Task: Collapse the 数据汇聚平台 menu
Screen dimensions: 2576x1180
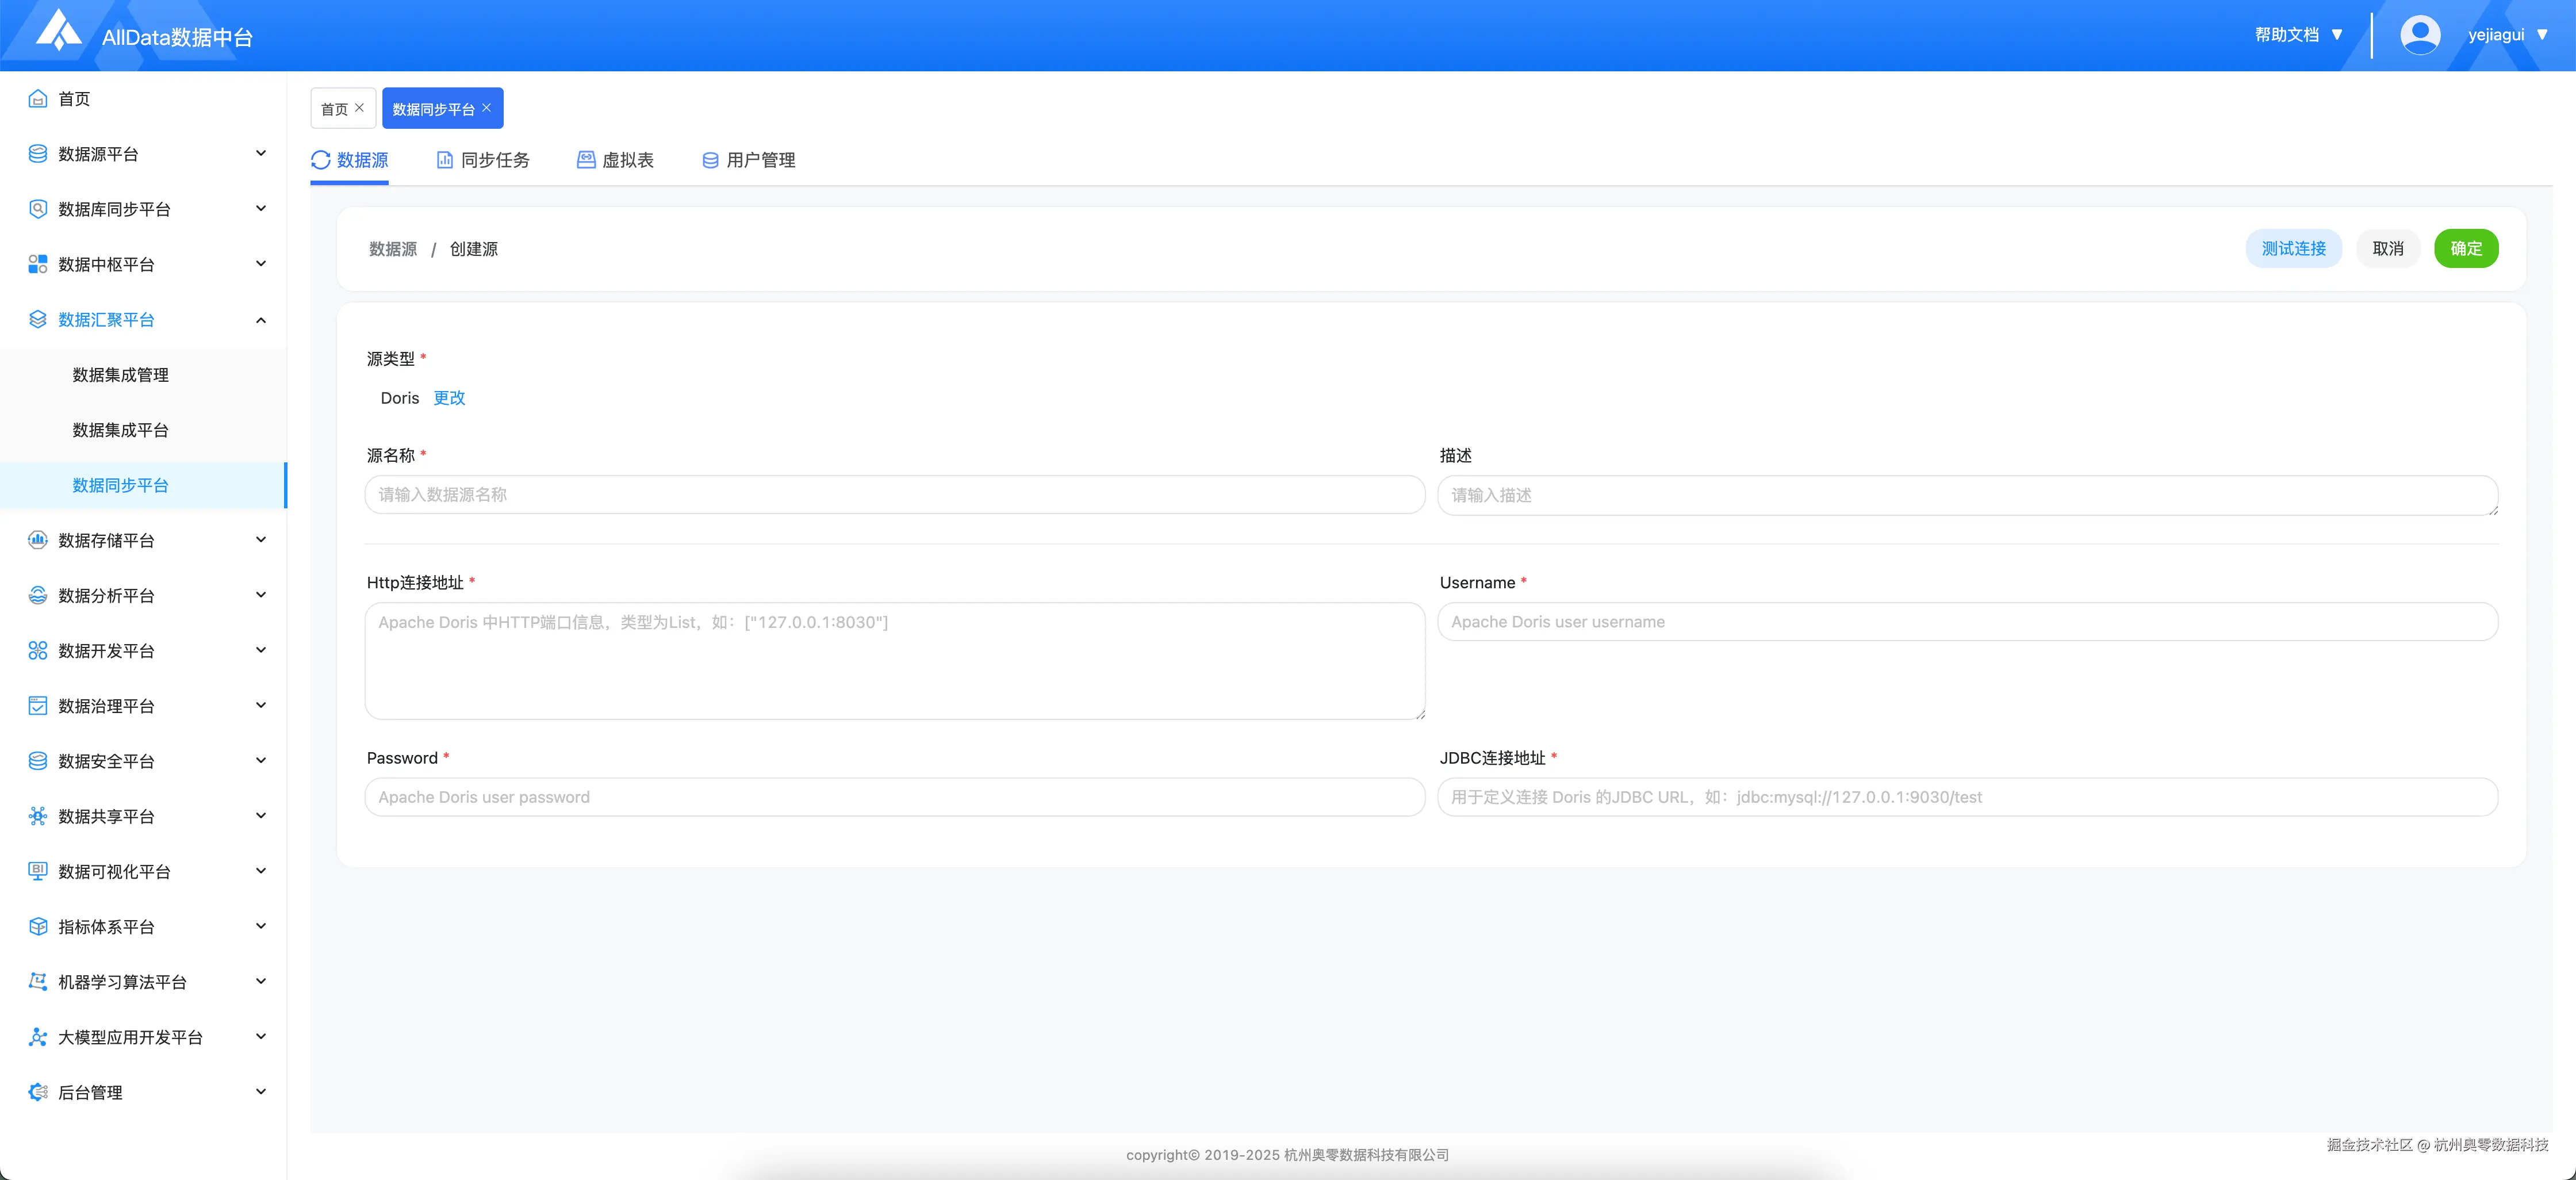Action: [261, 320]
